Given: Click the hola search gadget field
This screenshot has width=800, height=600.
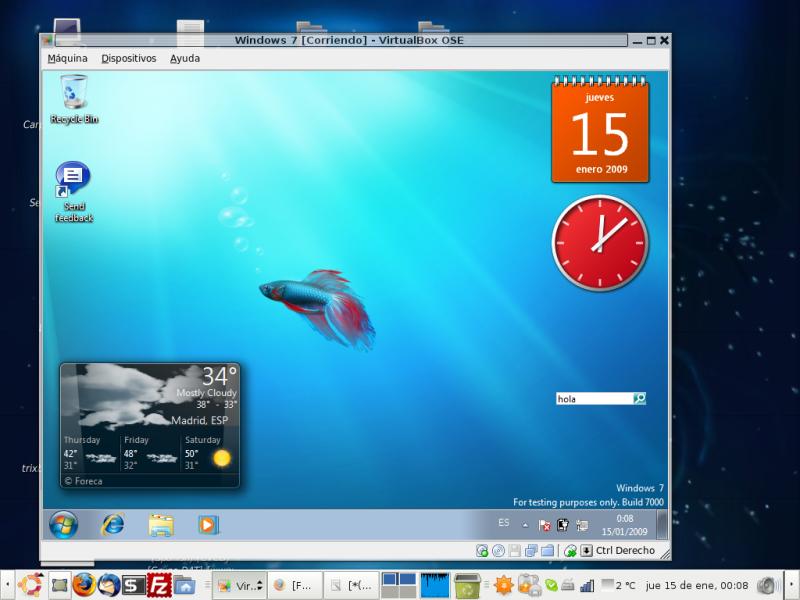Looking at the screenshot, I should [594, 399].
